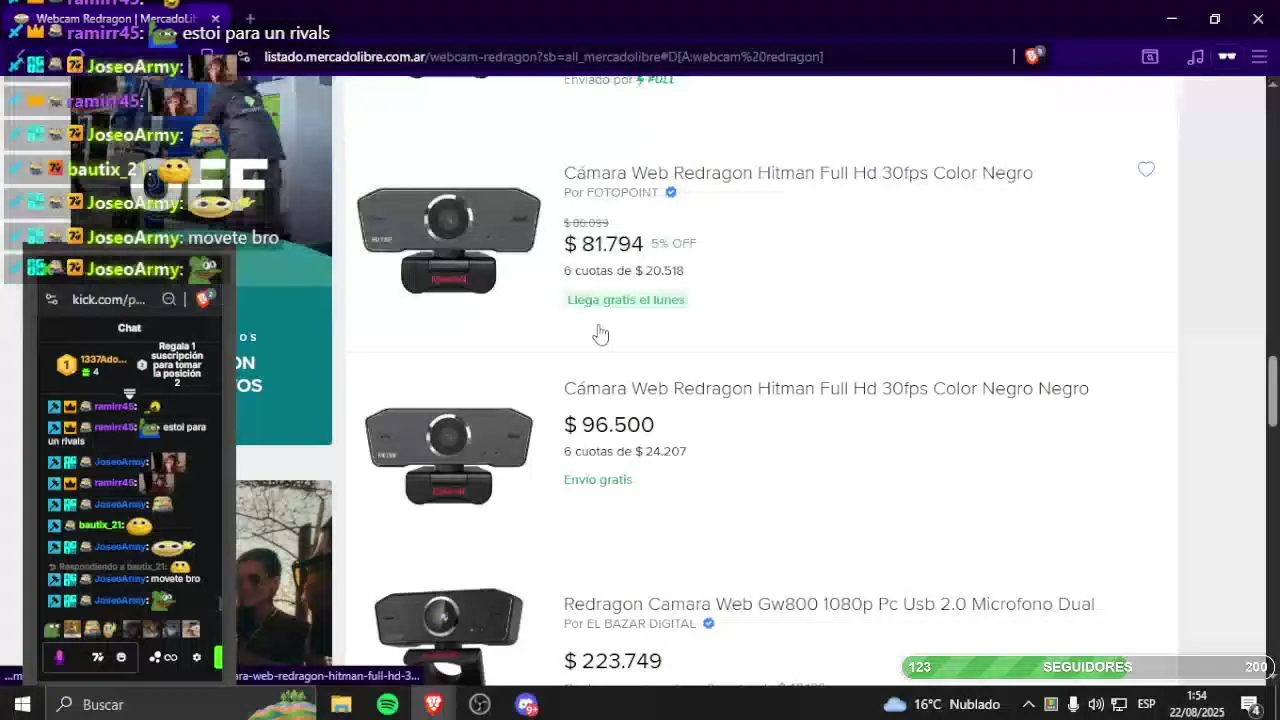Screen dimensions: 1280x720
Task: Click the volume speaker tray icon
Action: (1096, 704)
